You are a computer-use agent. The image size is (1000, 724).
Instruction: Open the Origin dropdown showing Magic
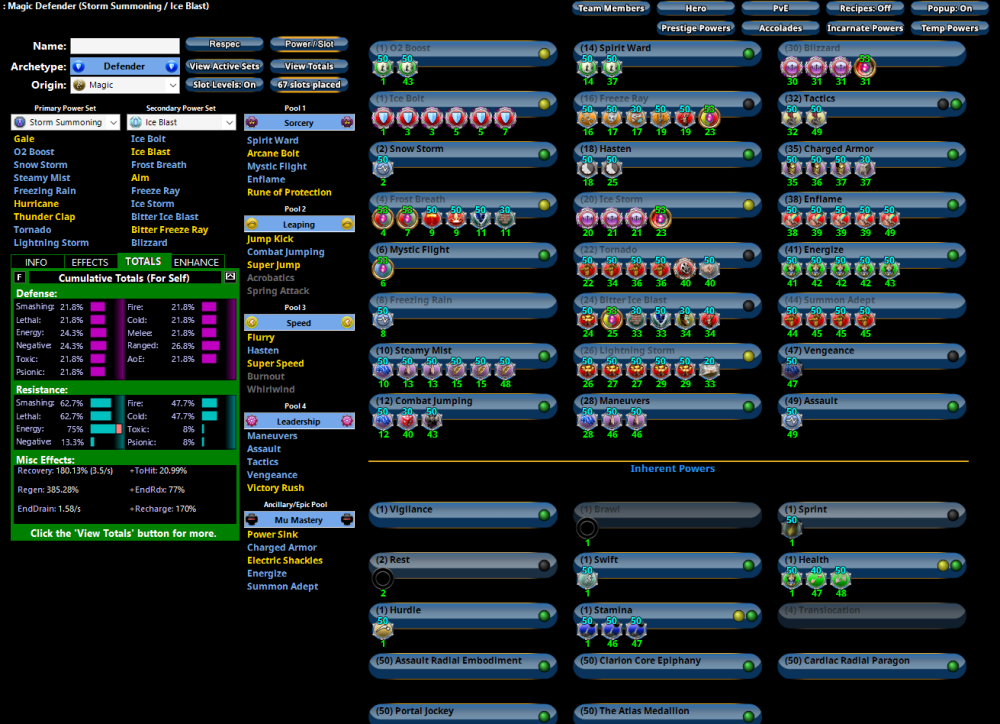click(124, 85)
